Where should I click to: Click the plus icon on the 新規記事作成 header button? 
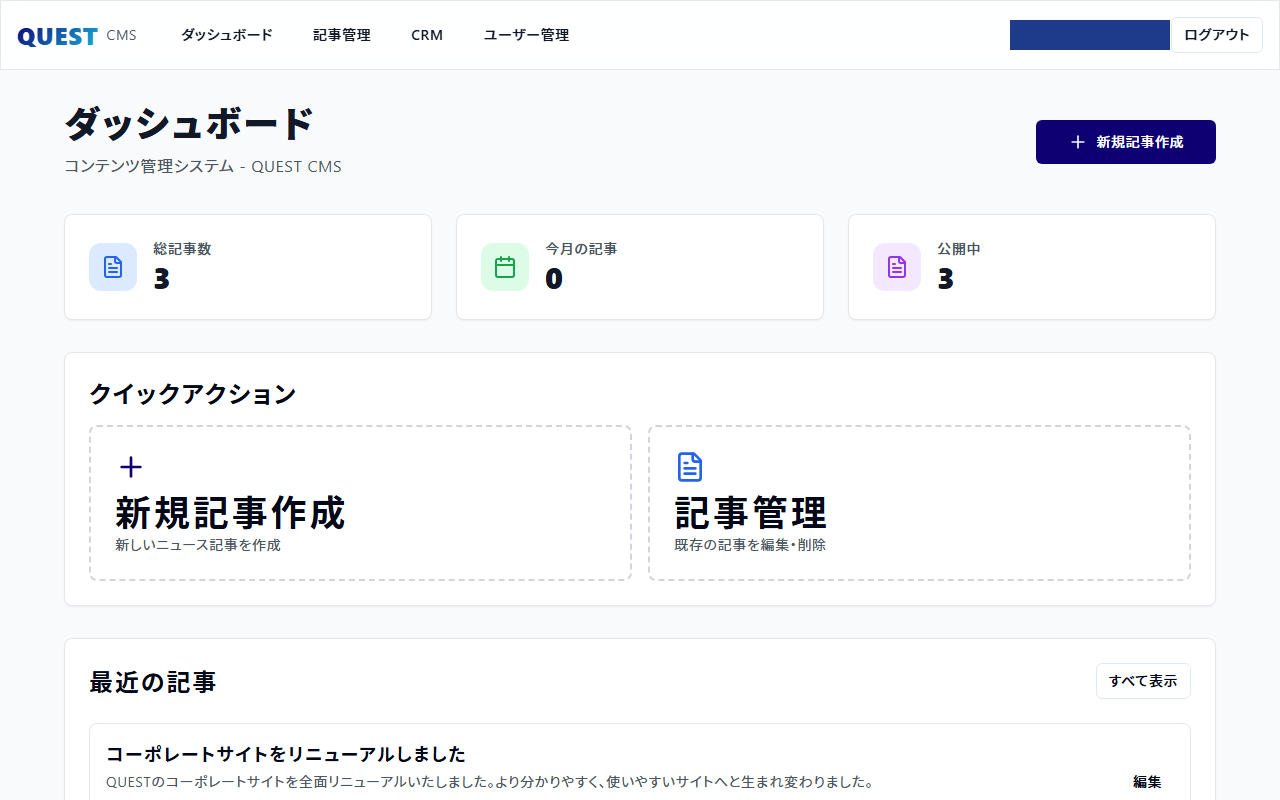click(1077, 142)
